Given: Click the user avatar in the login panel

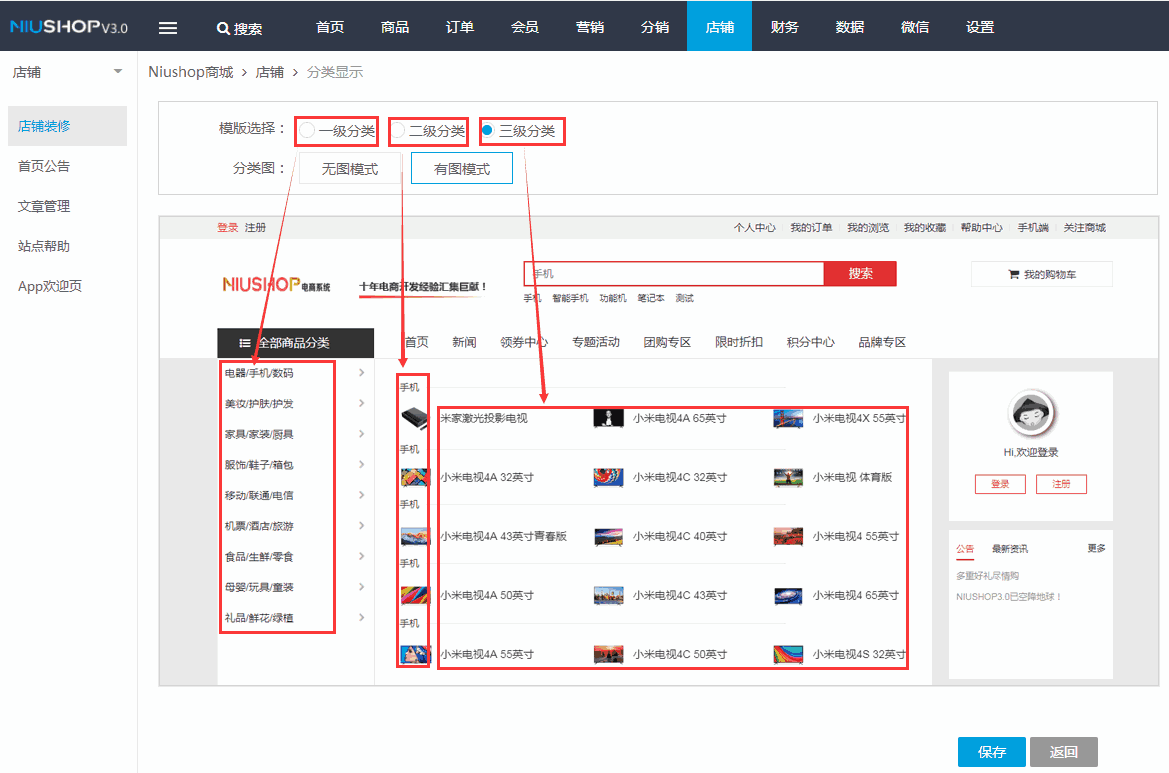Looking at the screenshot, I should click(x=1031, y=414).
